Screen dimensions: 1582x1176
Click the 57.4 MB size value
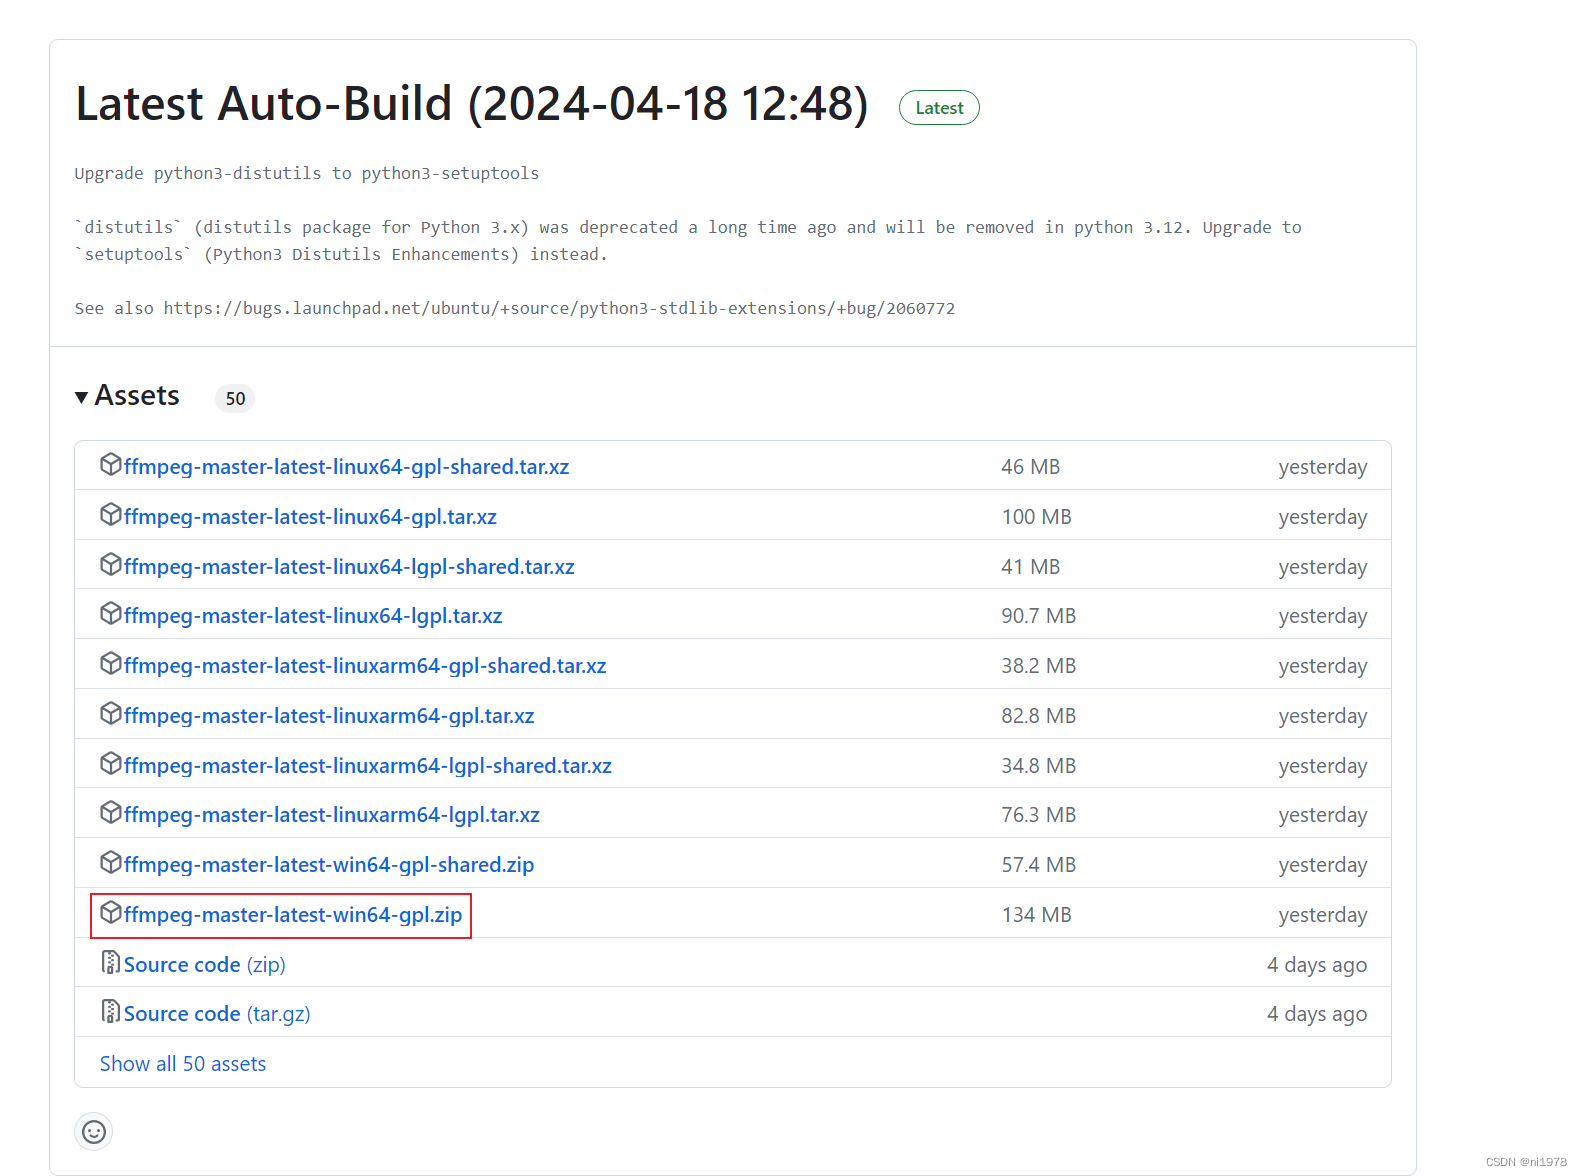coord(1039,865)
